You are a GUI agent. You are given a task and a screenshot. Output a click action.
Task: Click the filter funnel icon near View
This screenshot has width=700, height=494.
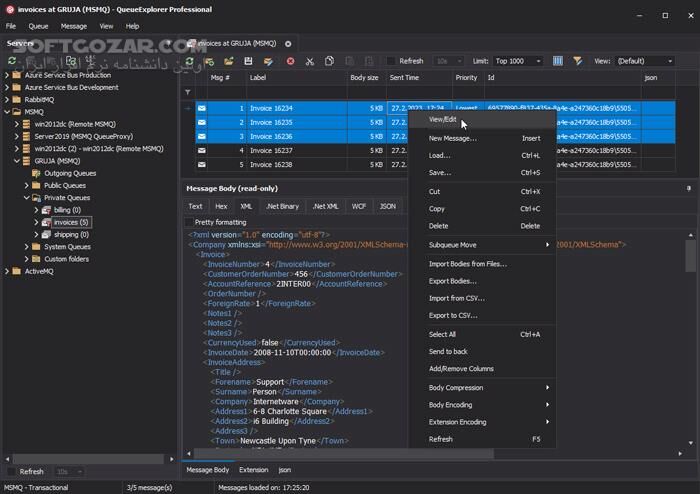578,62
